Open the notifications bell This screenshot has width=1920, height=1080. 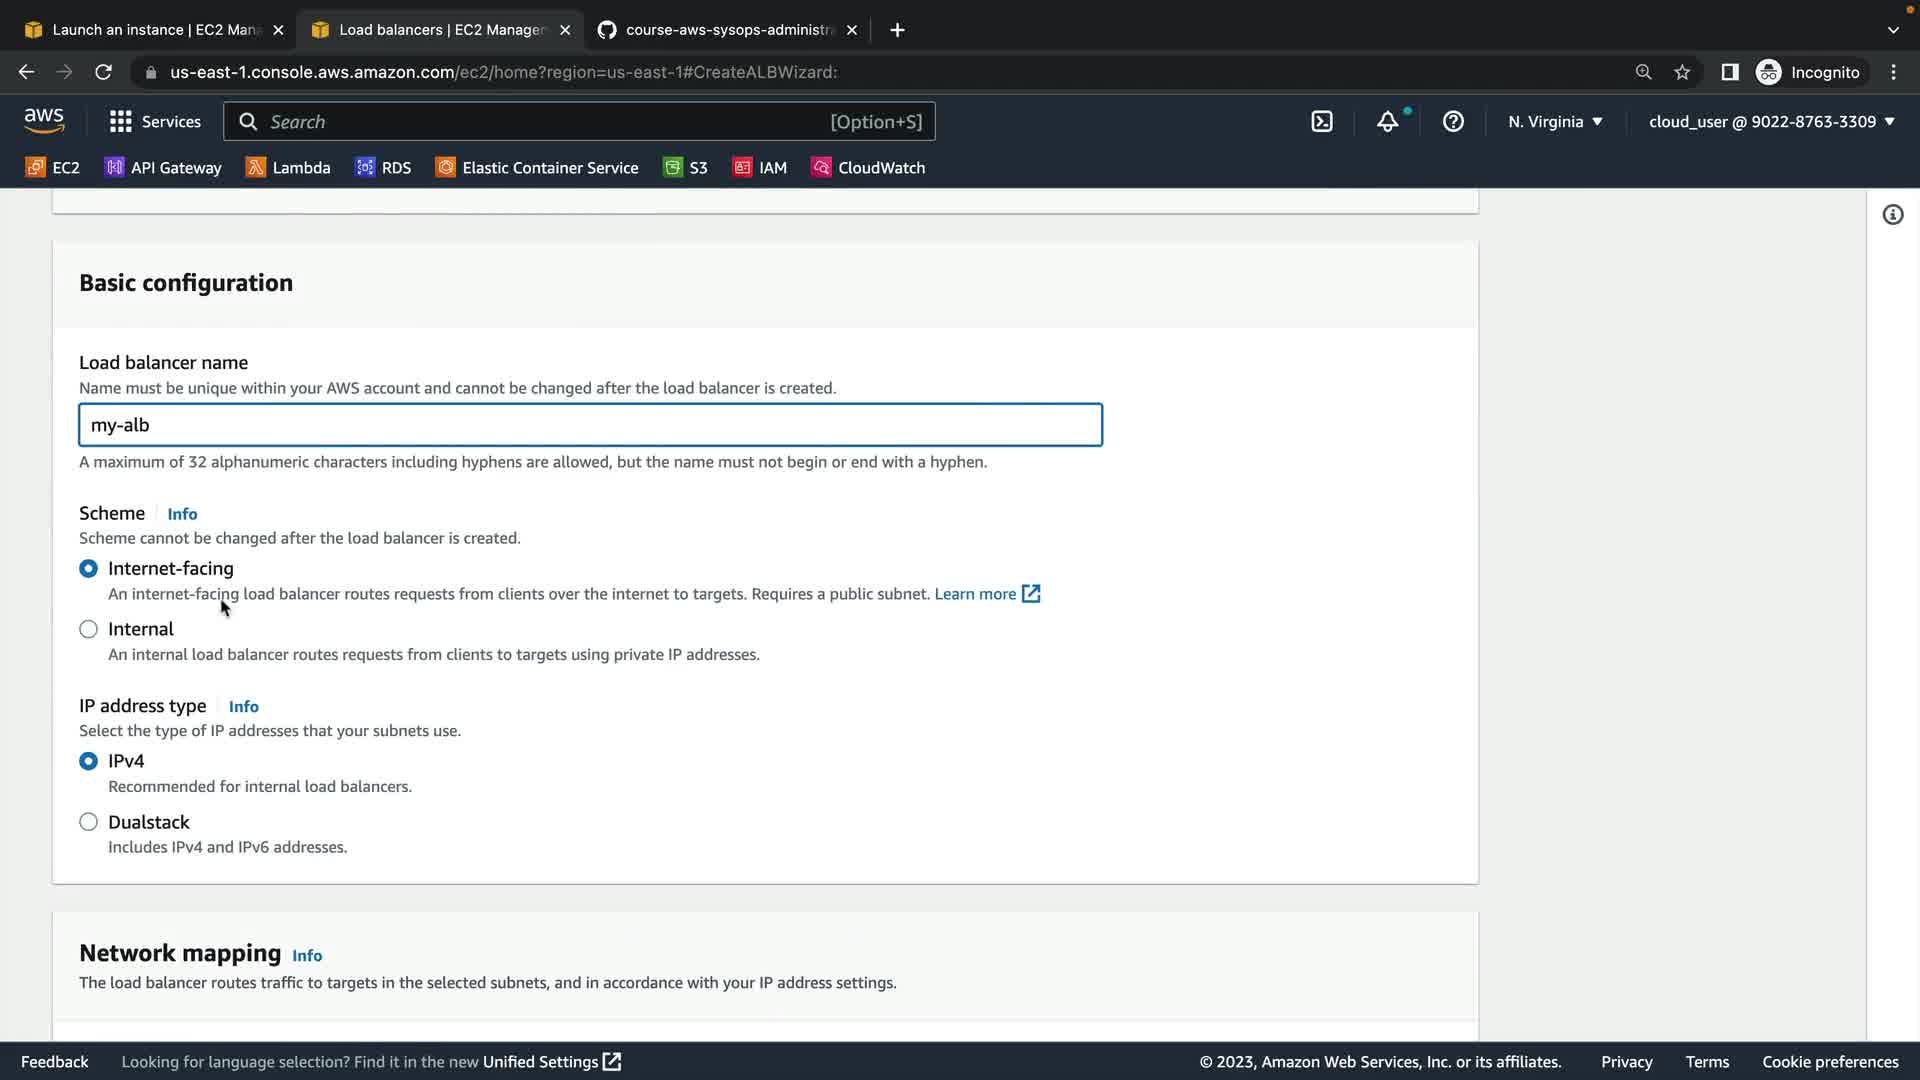click(1387, 122)
